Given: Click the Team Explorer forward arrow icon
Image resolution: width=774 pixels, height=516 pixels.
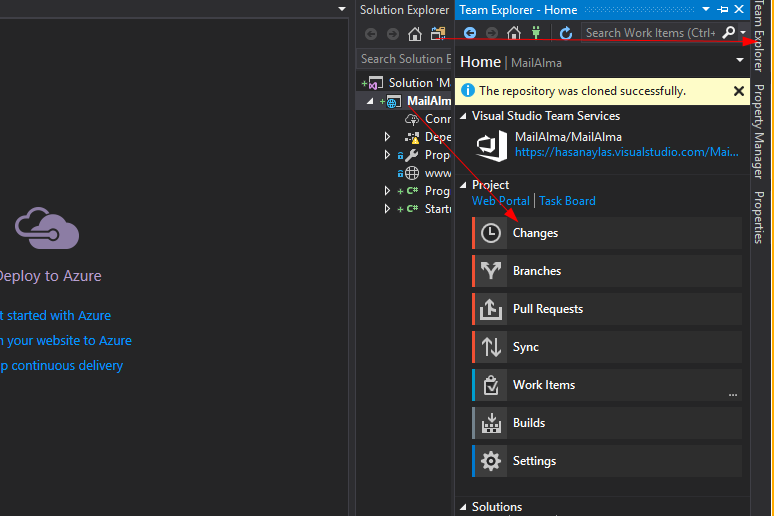Looking at the screenshot, I should pos(492,33).
